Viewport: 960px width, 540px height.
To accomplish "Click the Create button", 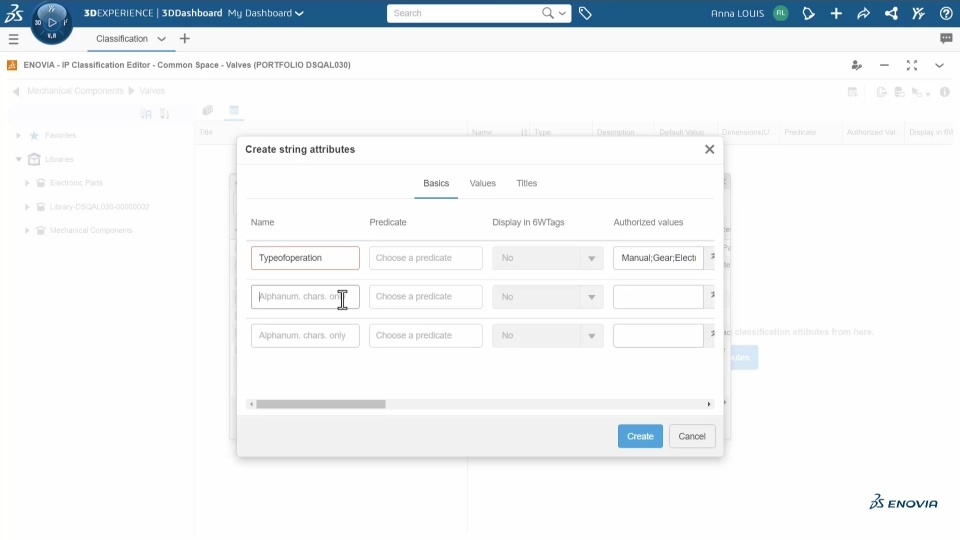I will pyautogui.click(x=640, y=436).
